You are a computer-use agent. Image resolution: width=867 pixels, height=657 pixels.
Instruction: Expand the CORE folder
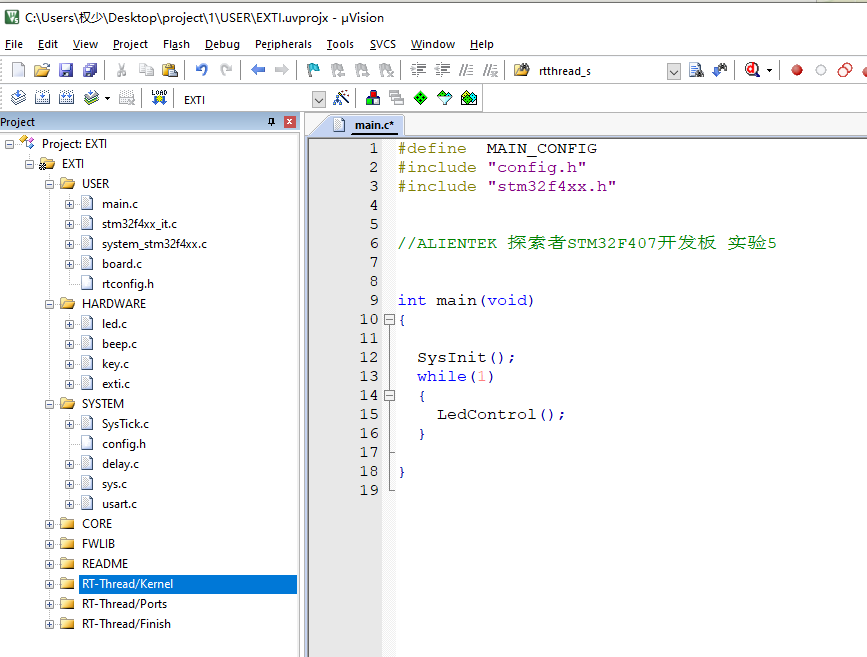(49, 523)
